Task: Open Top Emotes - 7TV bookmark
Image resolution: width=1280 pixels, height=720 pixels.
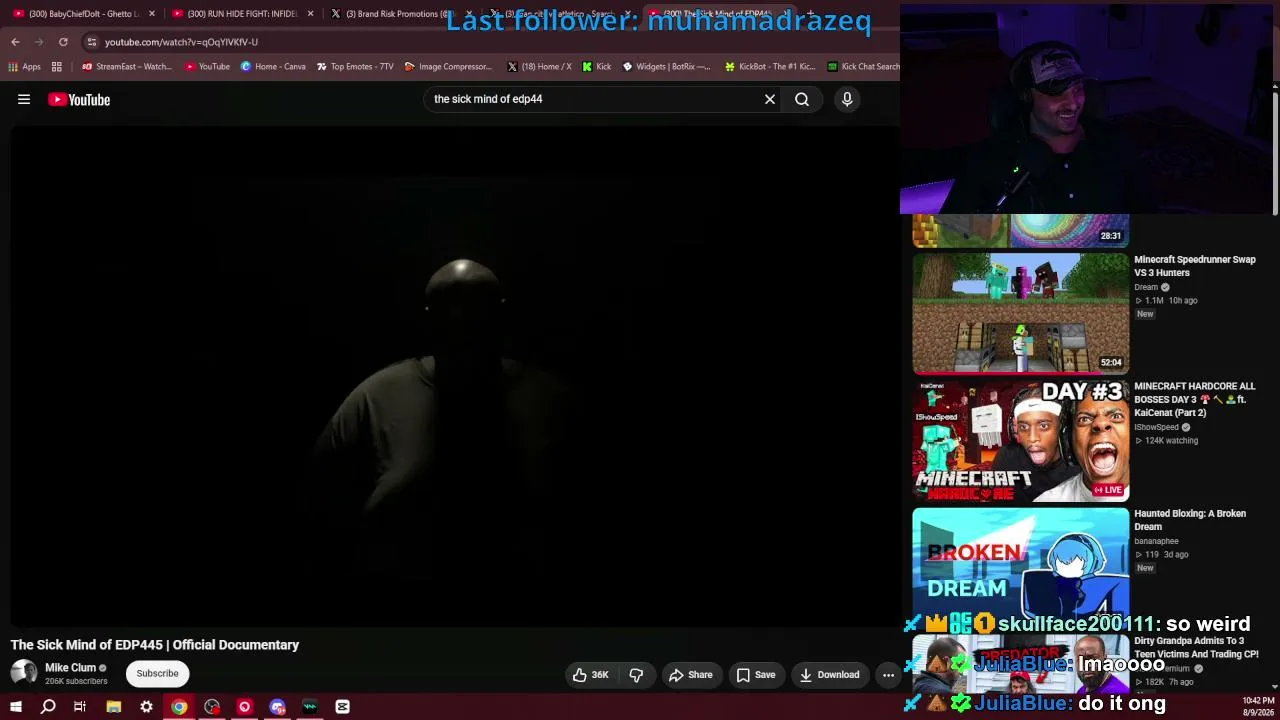Action: click(355, 67)
